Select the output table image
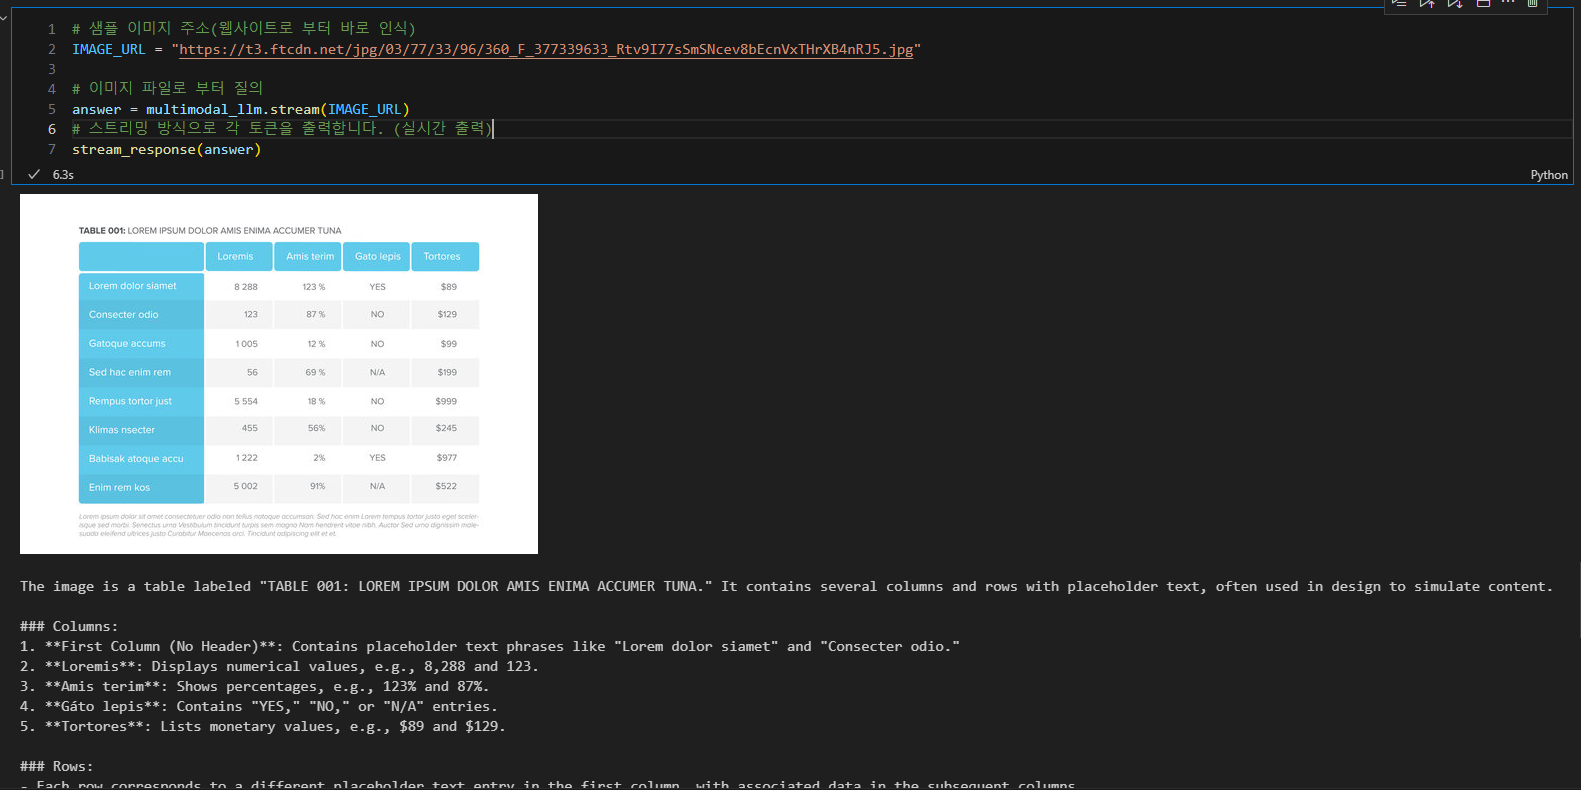 279,374
